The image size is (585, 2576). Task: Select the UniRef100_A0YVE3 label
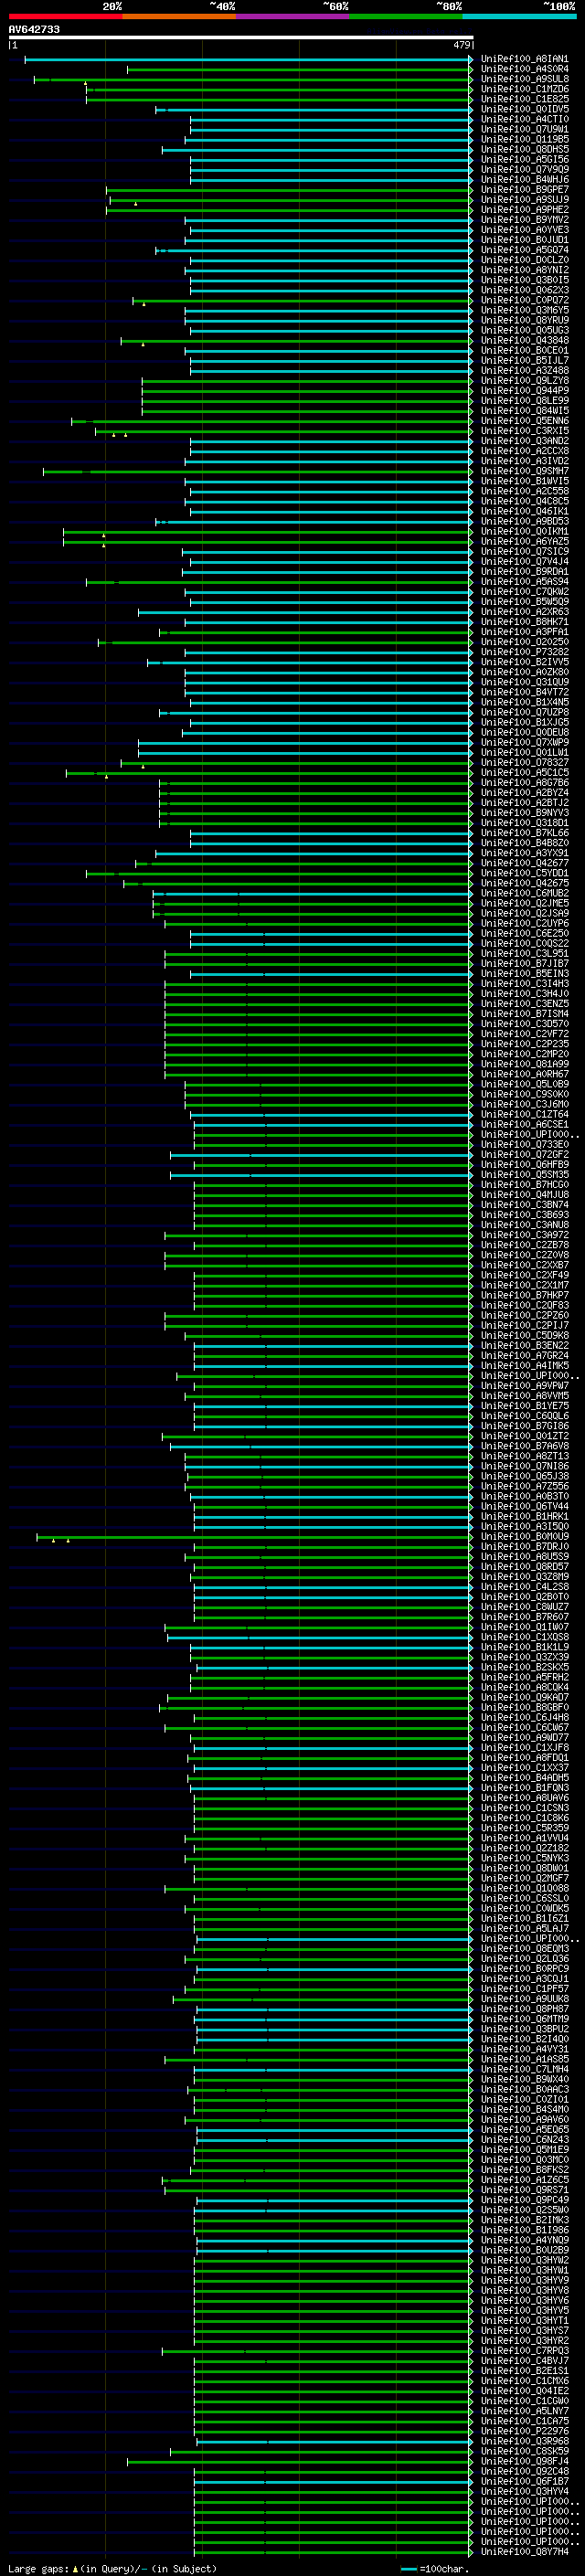(x=524, y=229)
